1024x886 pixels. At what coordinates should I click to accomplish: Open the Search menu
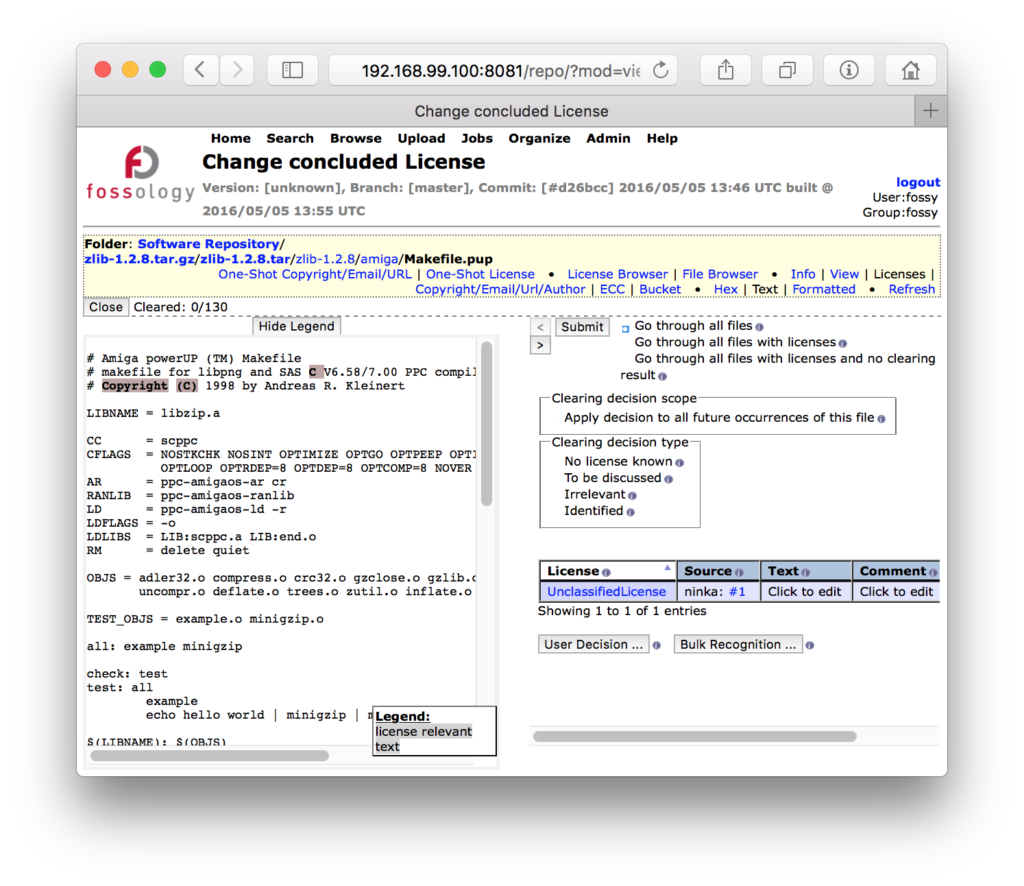(x=290, y=138)
